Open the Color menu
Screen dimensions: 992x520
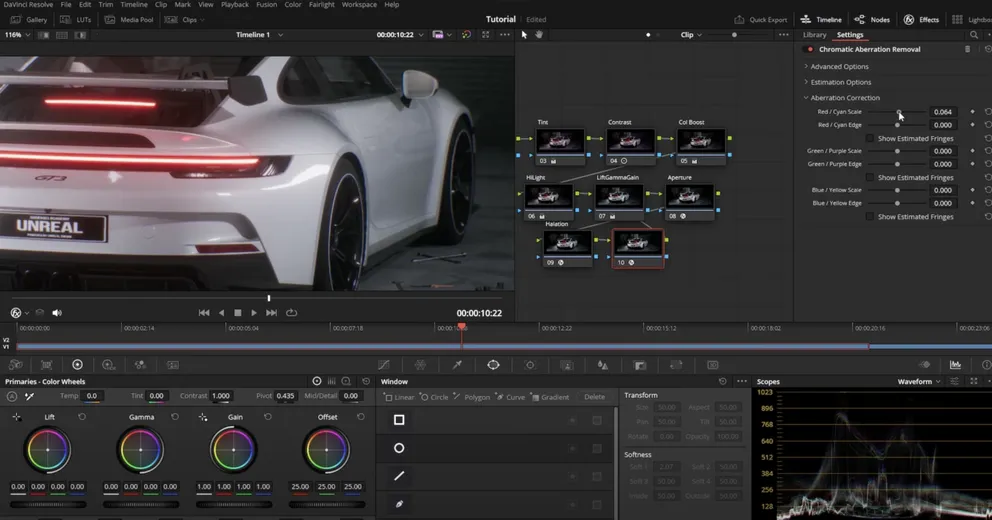pyautogui.click(x=293, y=4)
